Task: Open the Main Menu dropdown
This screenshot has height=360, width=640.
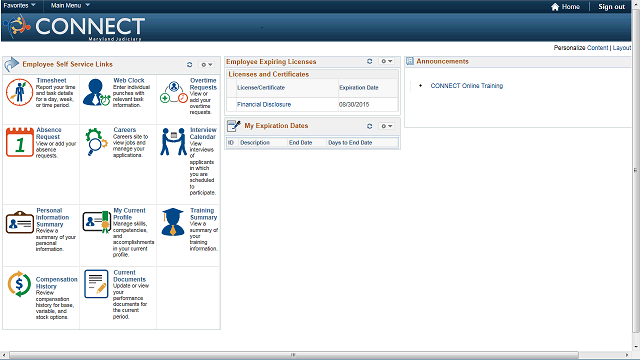Action: pyautogui.click(x=70, y=6)
